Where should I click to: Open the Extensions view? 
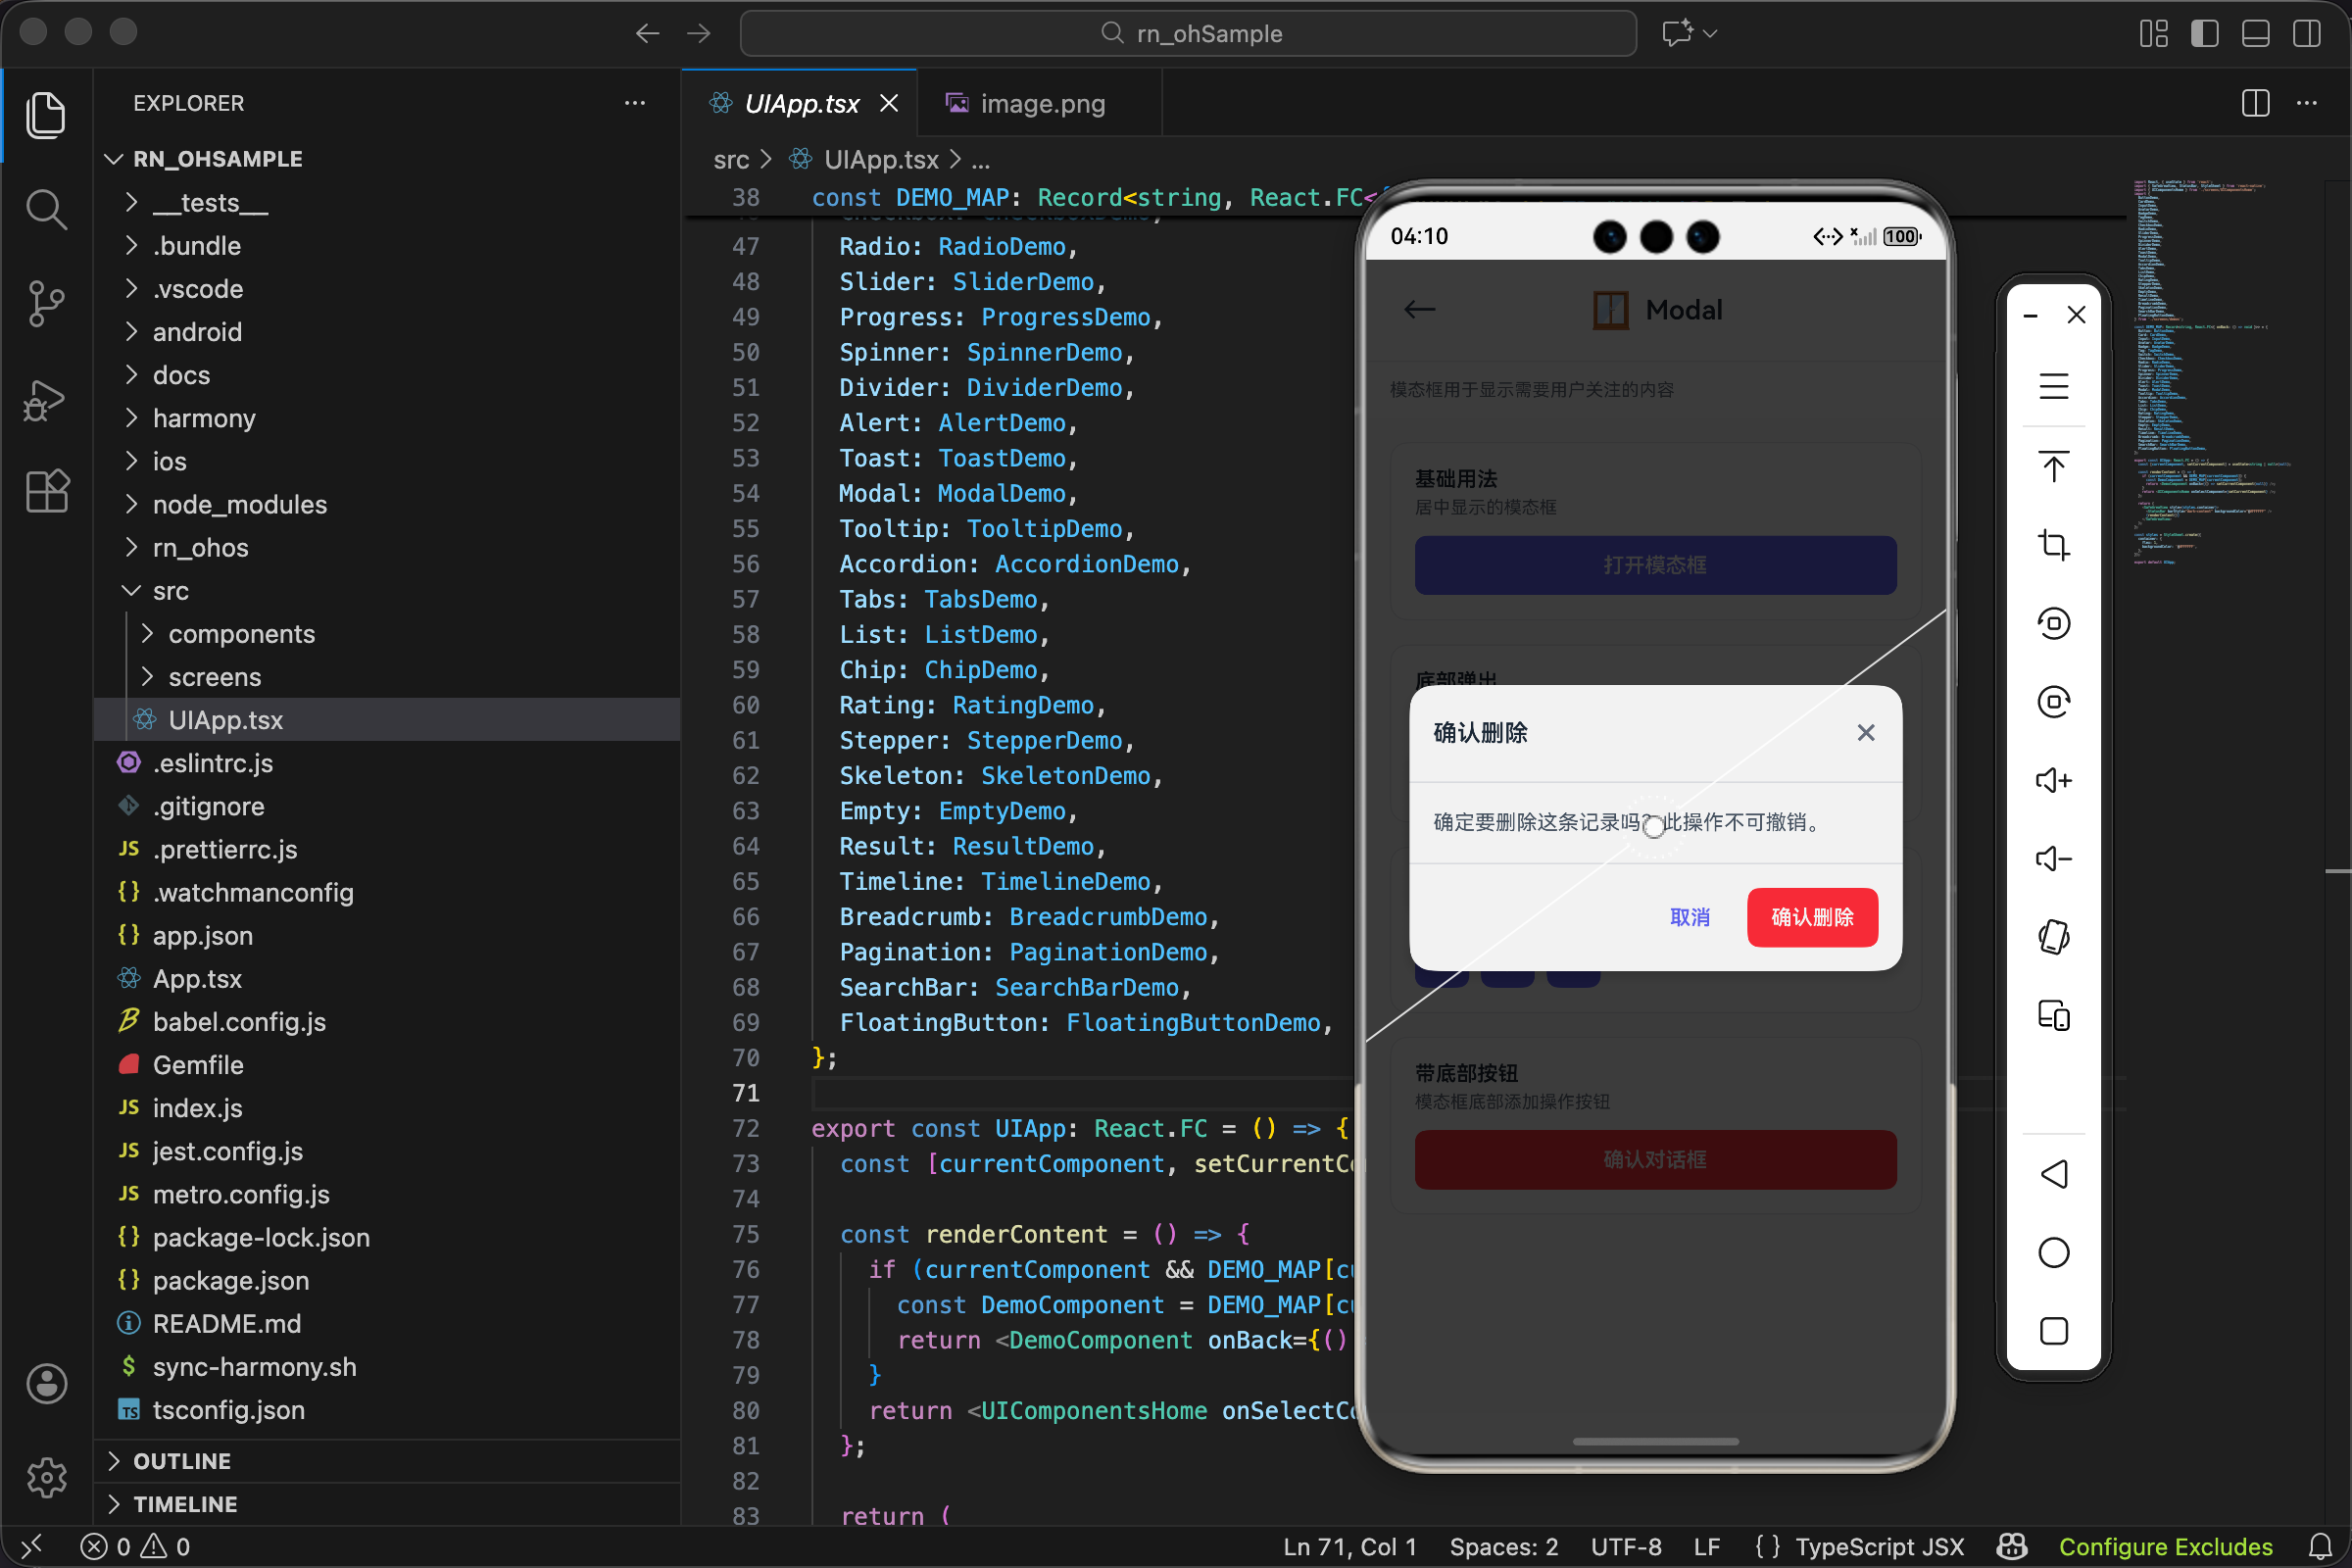pyautogui.click(x=46, y=491)
